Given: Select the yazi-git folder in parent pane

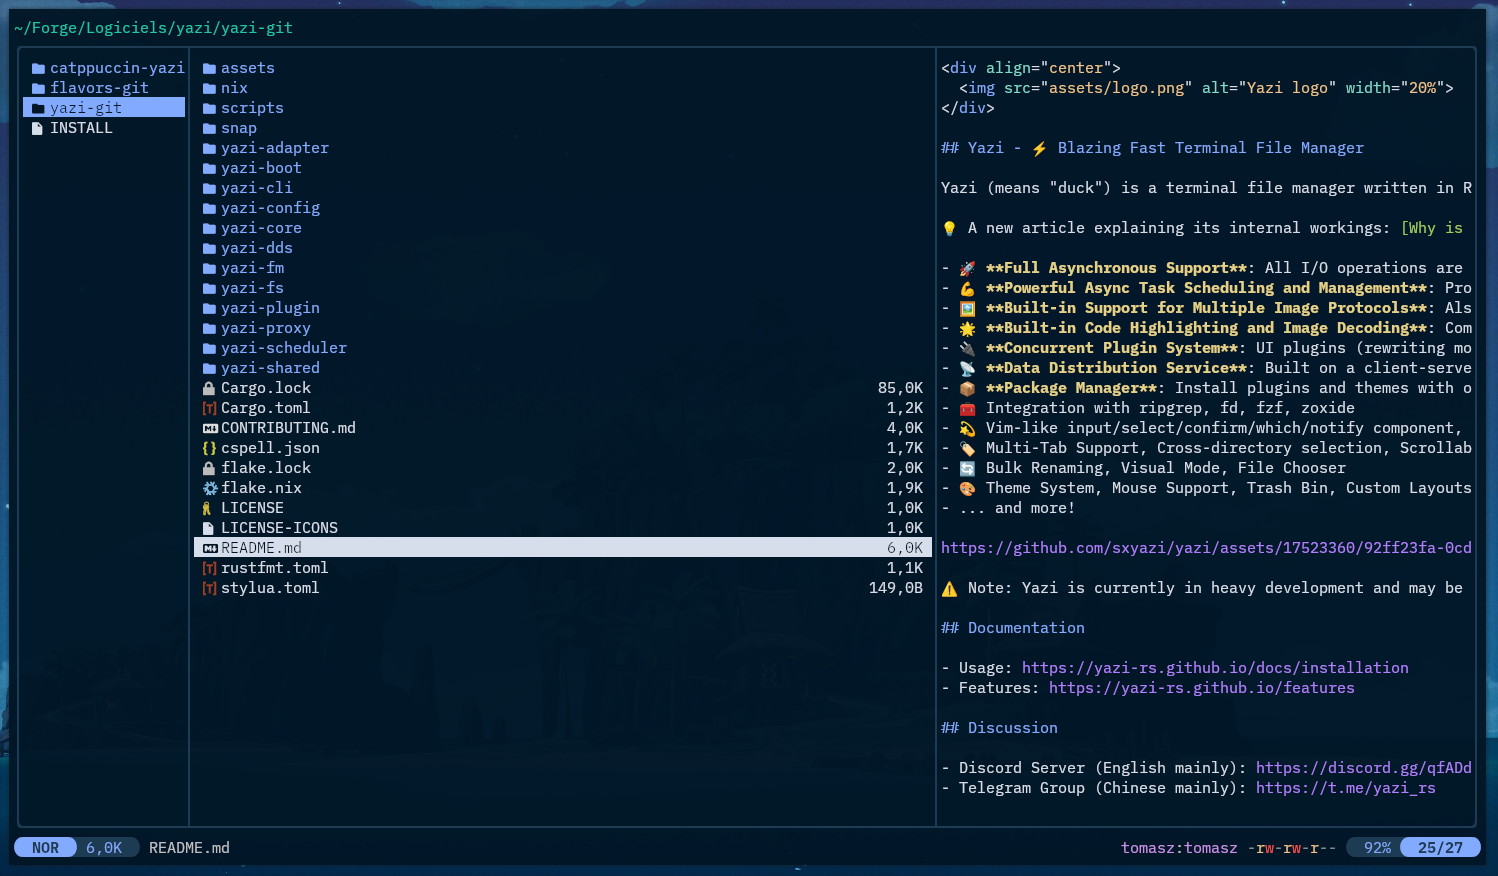Looking at the screenshot, I should tap(104, 108).
